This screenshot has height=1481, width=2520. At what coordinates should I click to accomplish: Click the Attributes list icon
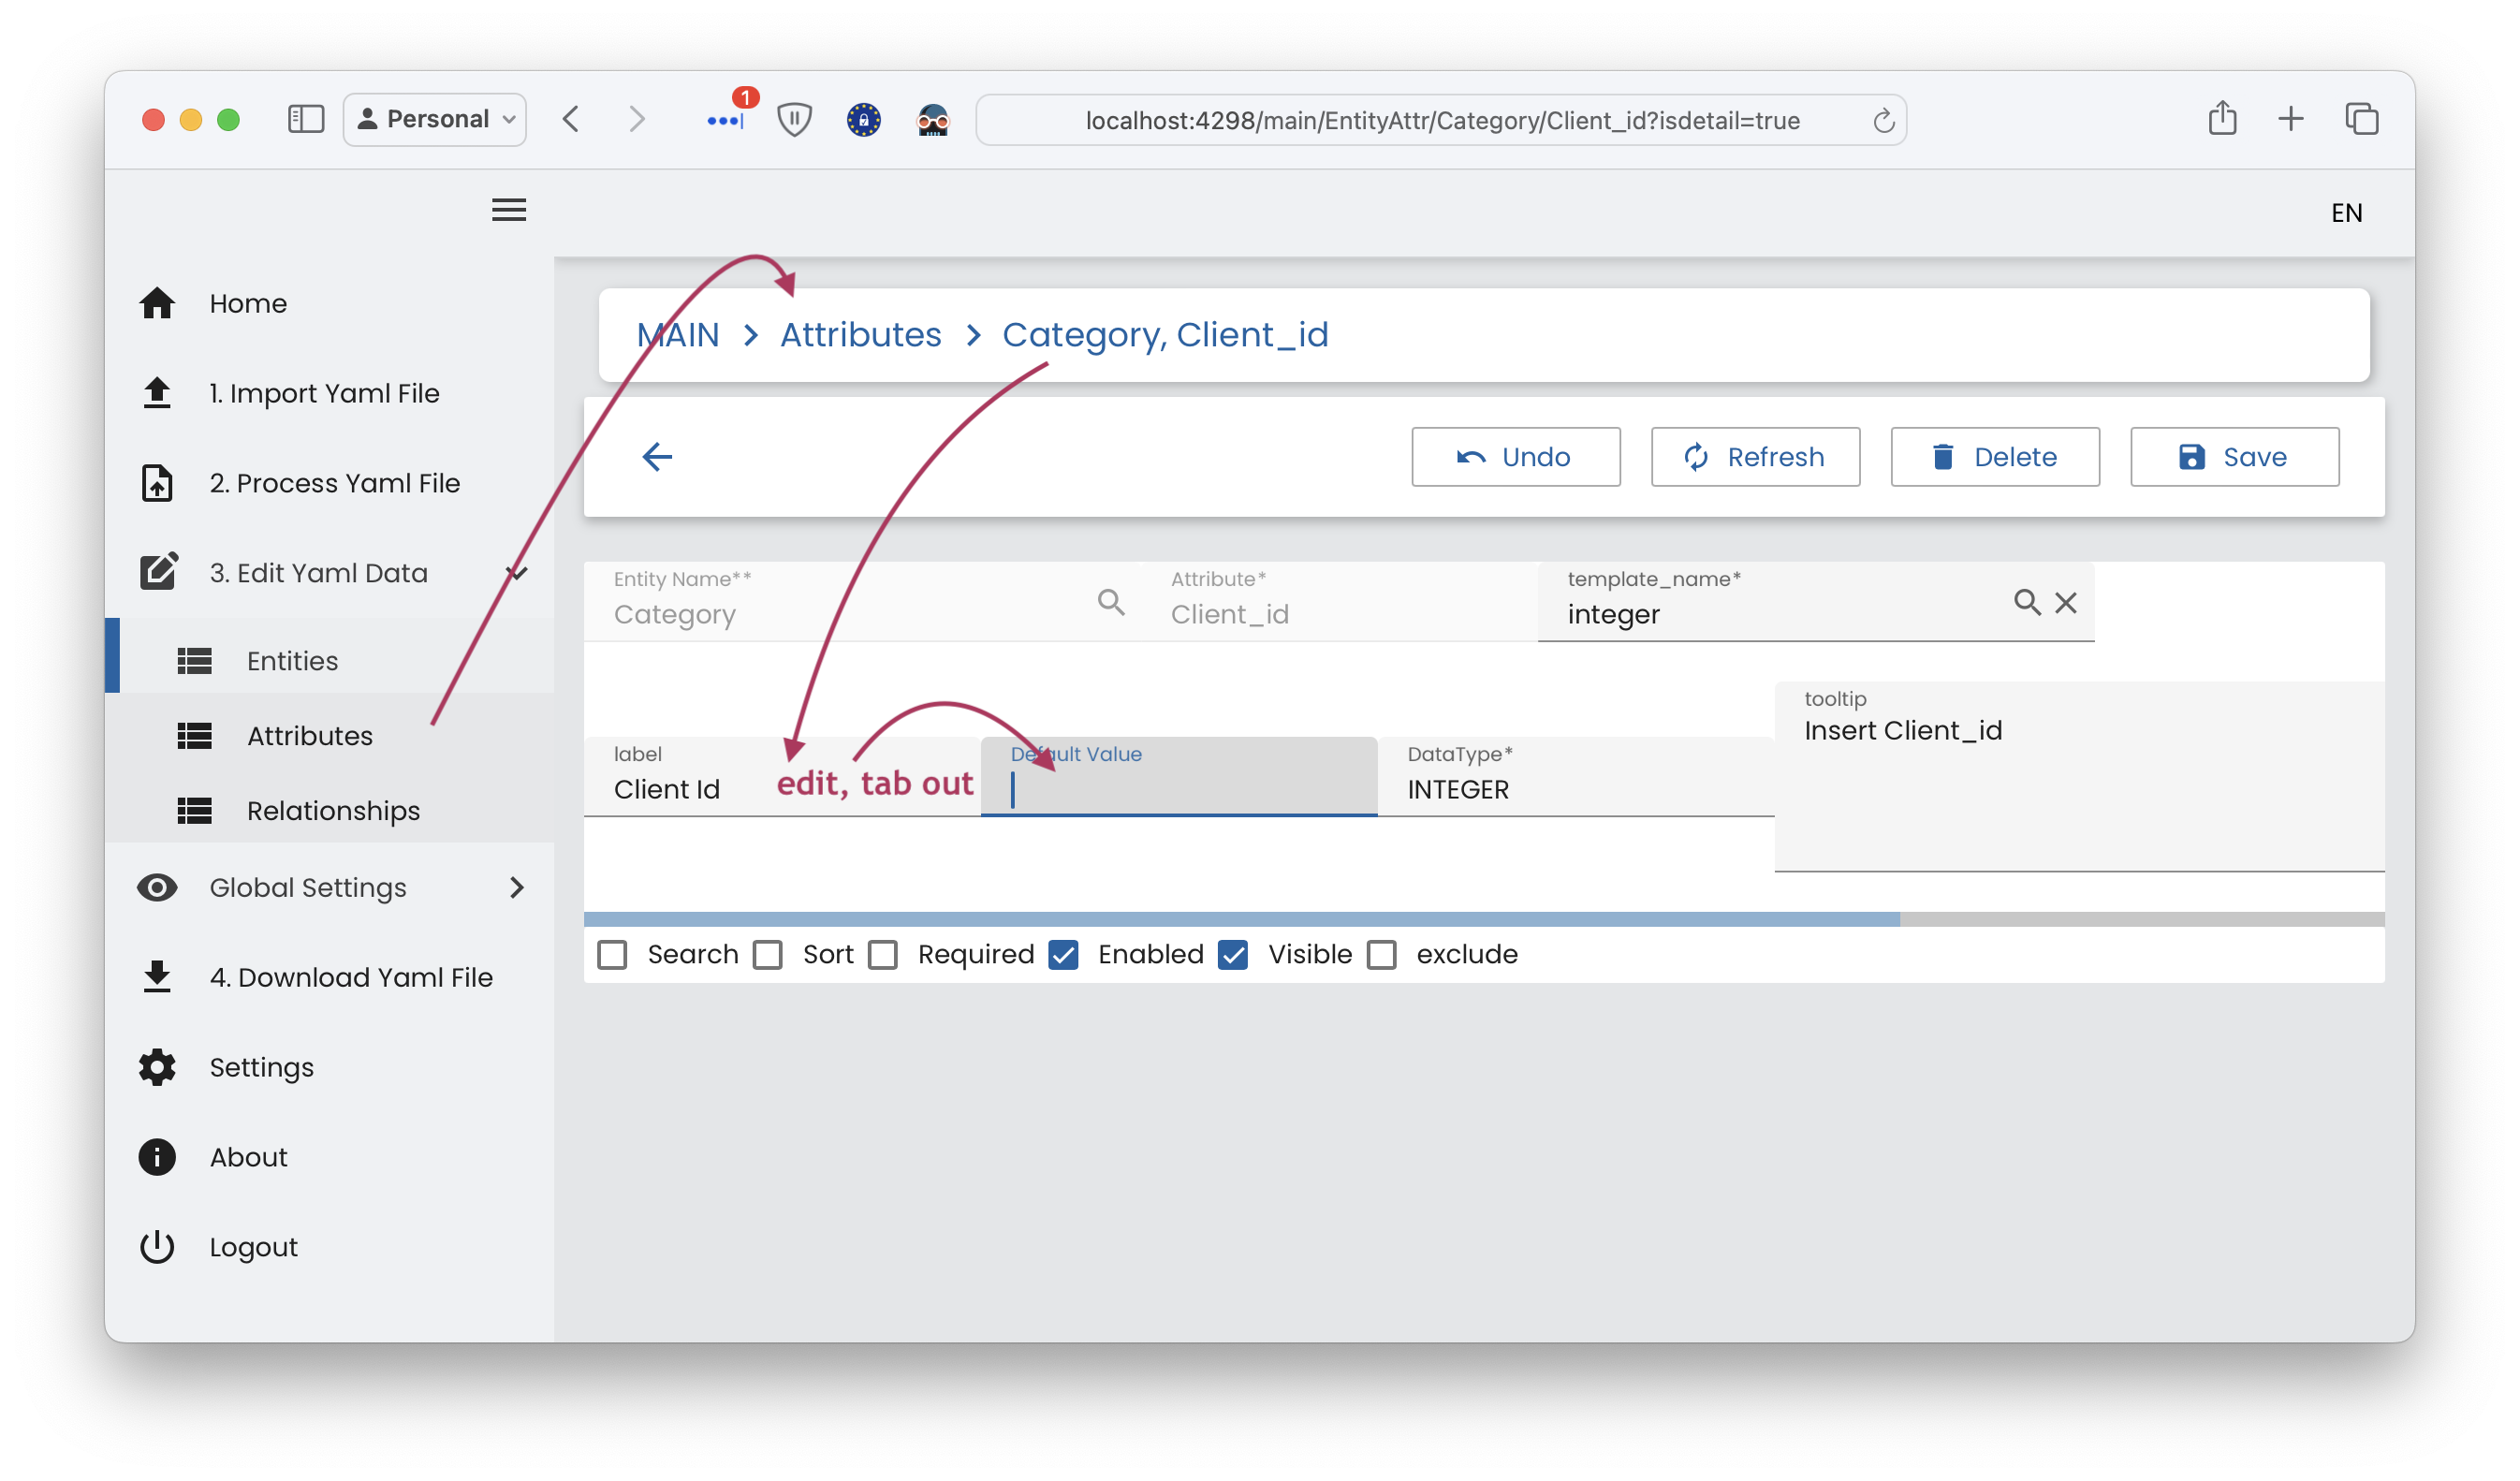195,736
